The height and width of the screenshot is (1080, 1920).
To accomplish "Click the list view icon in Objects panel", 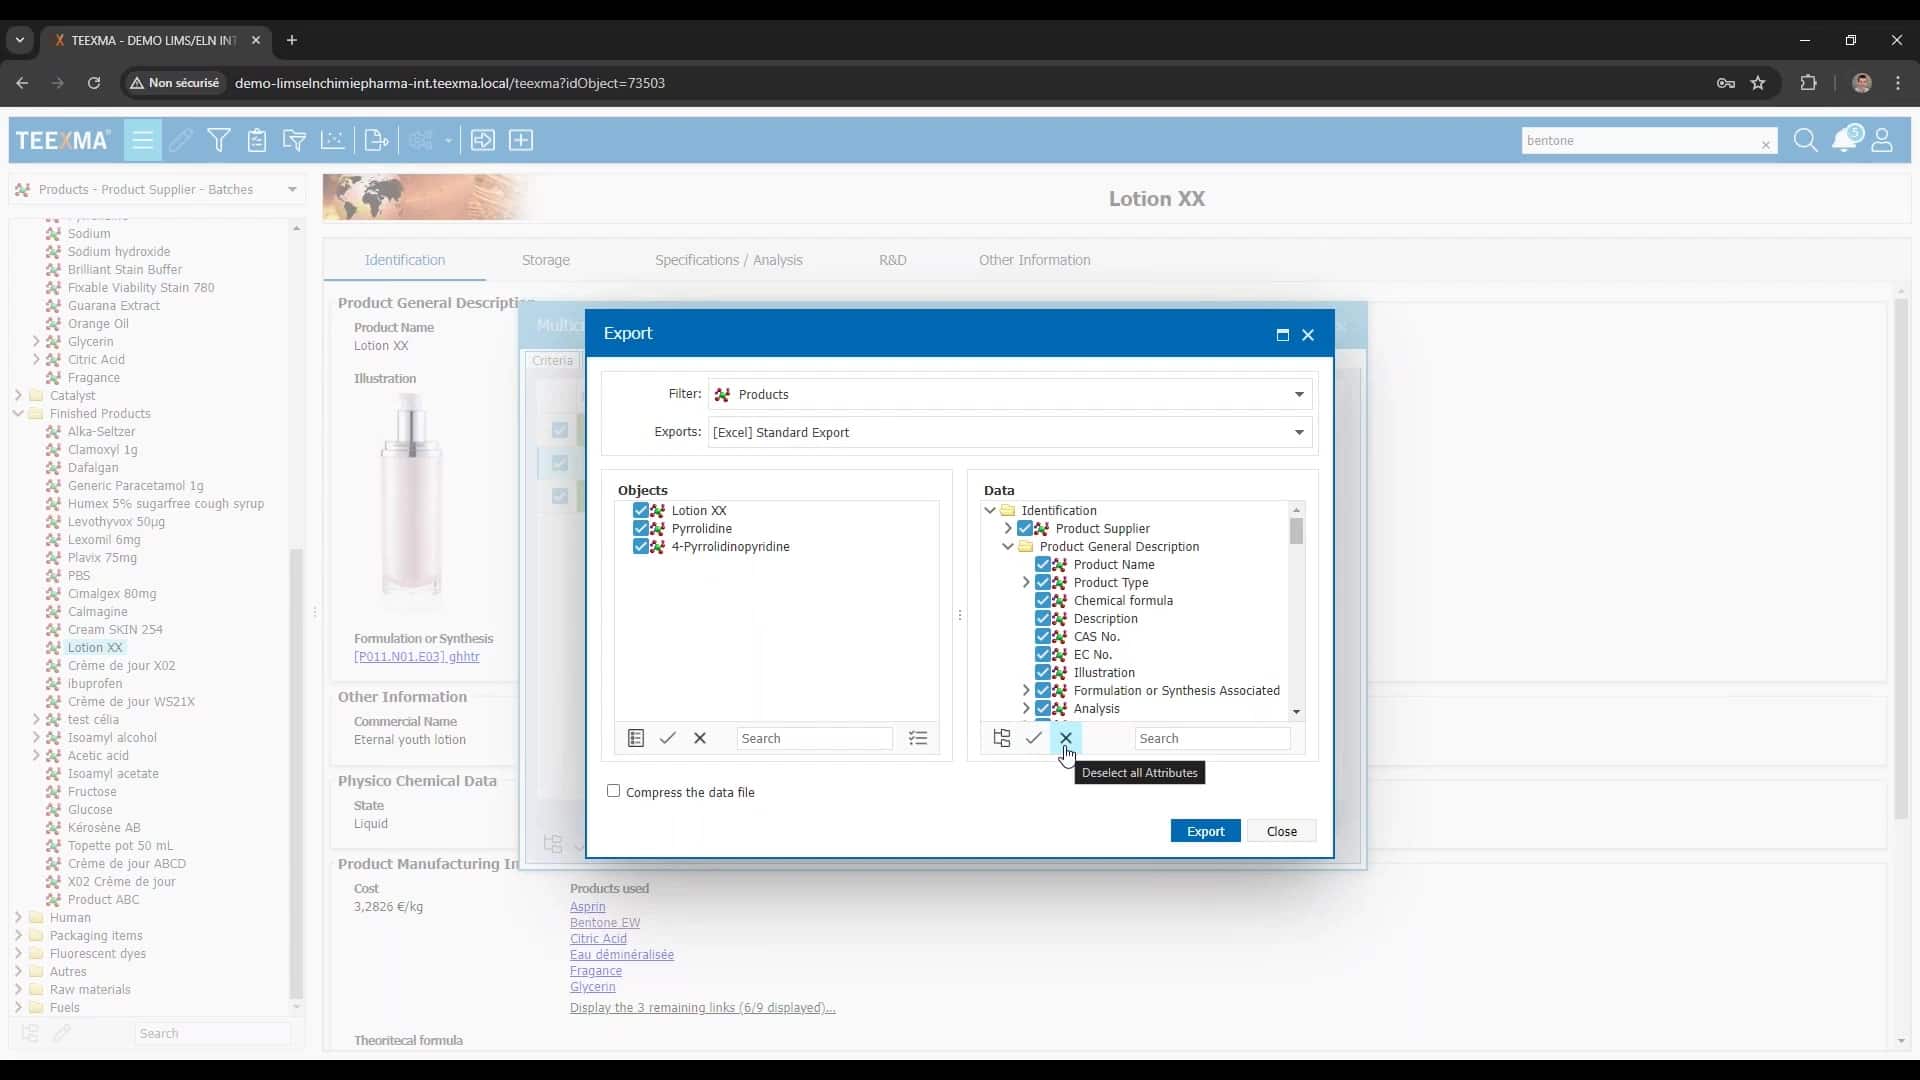I will point(636,738).
